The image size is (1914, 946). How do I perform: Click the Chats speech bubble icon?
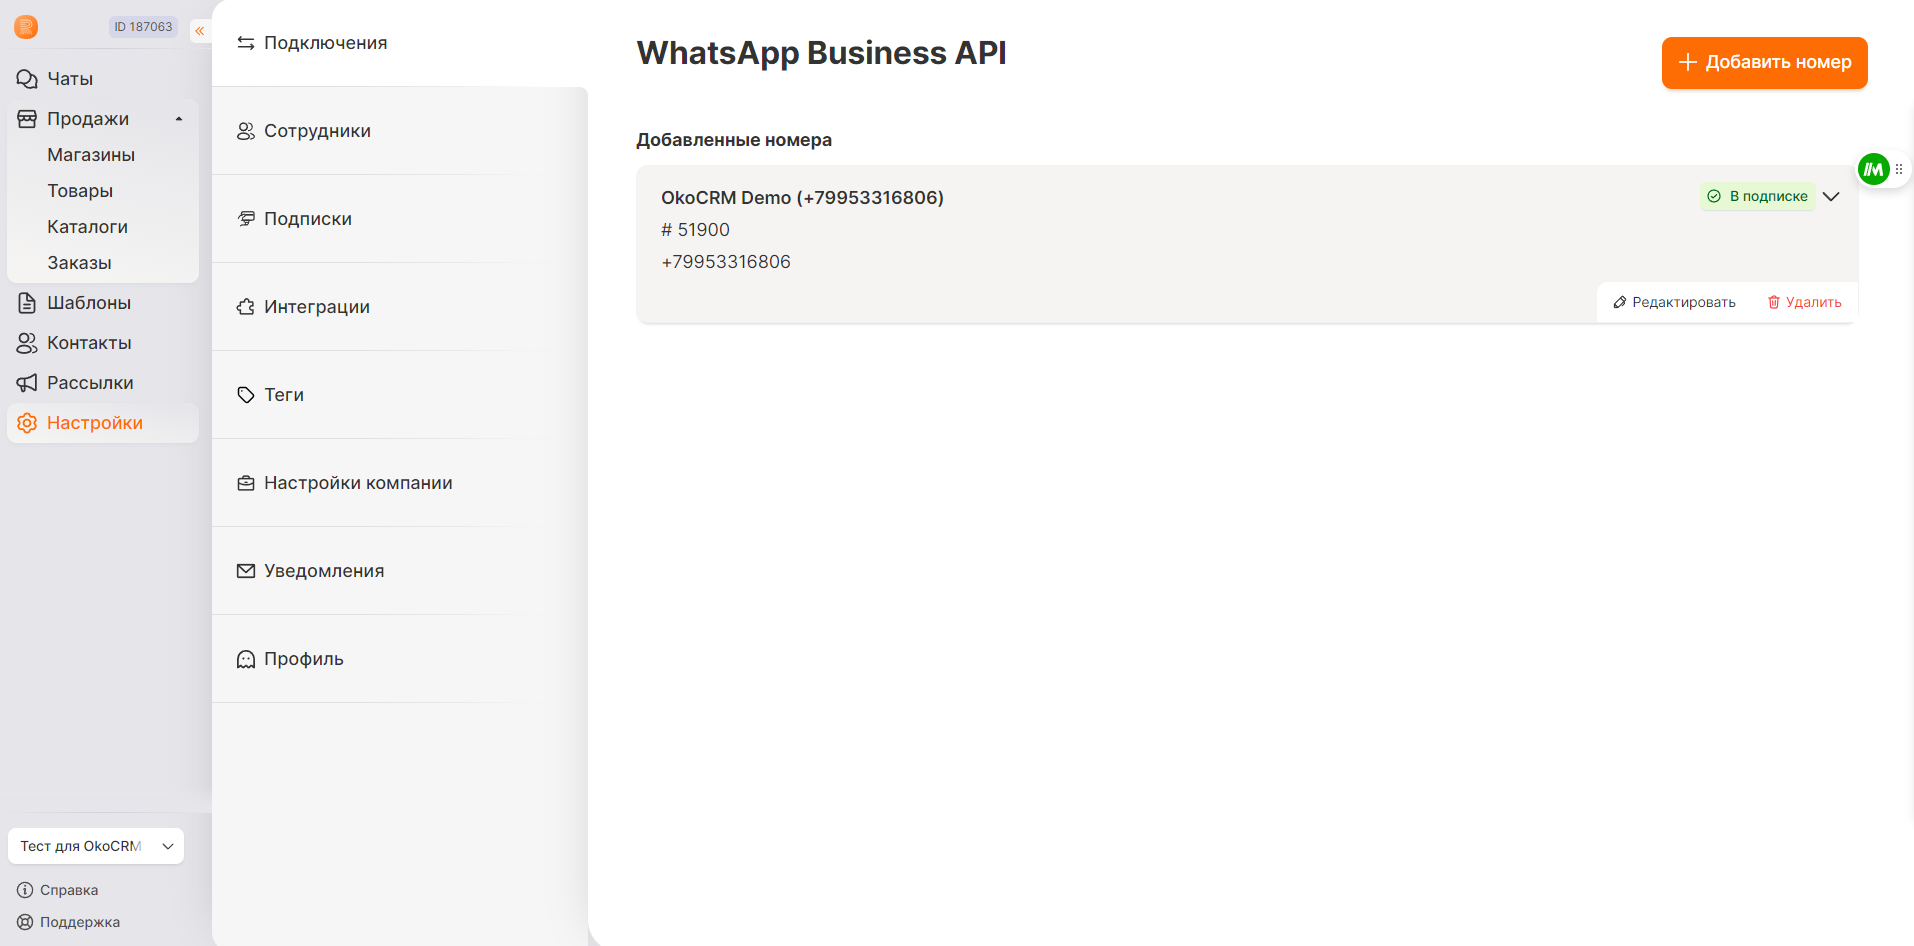point(27,79)
